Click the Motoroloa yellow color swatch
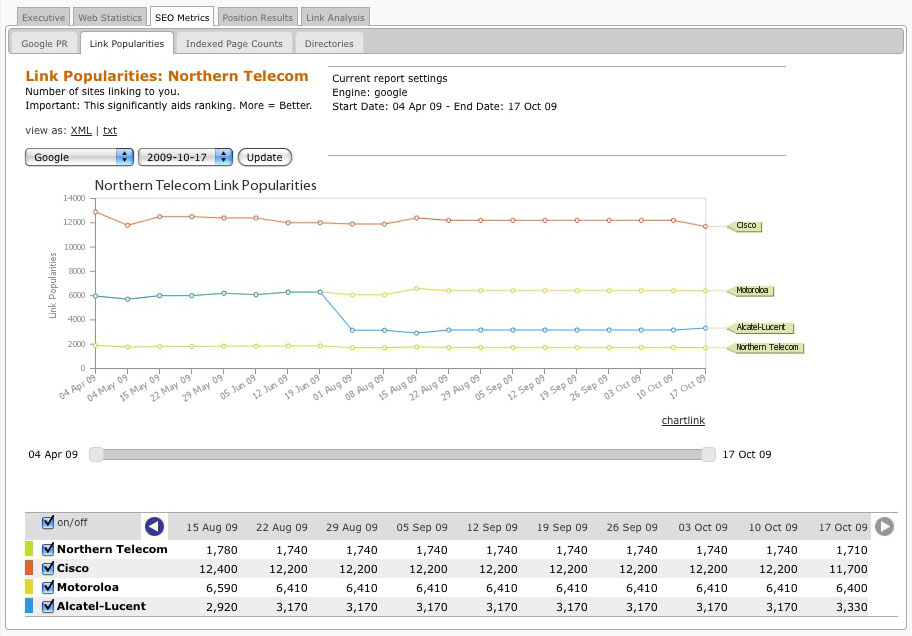 point(29,587)
